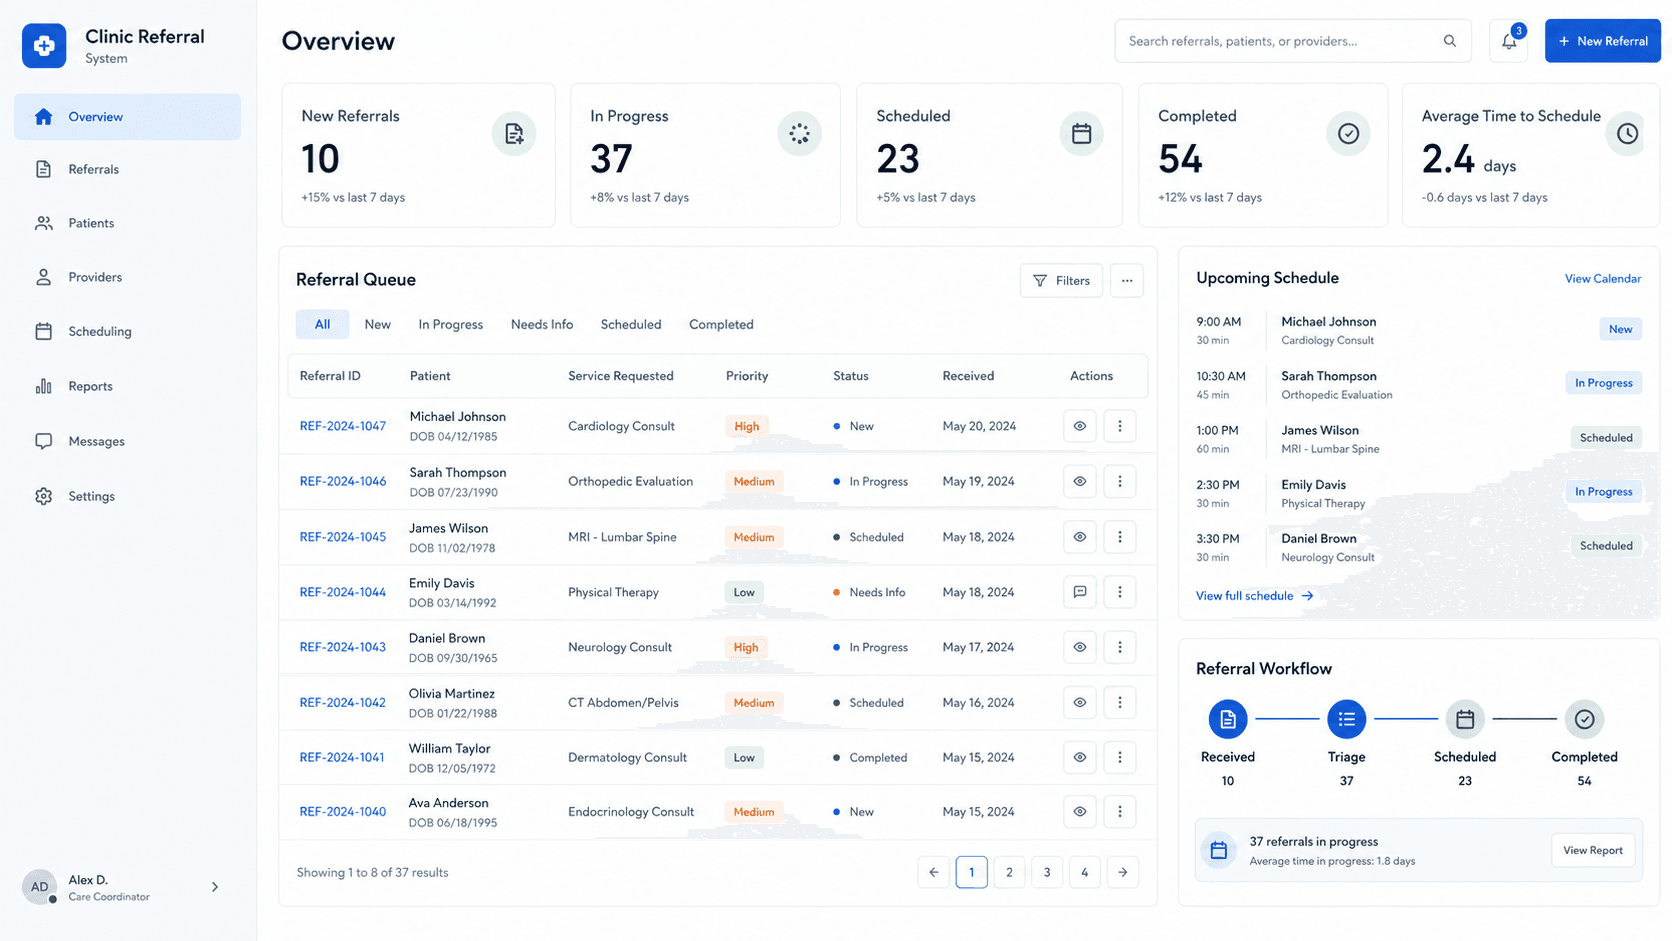Viewport: 1672px width, 941px height.
Task: Click calendar icon in referrals in progress banner
Action: coord(1219,850)
